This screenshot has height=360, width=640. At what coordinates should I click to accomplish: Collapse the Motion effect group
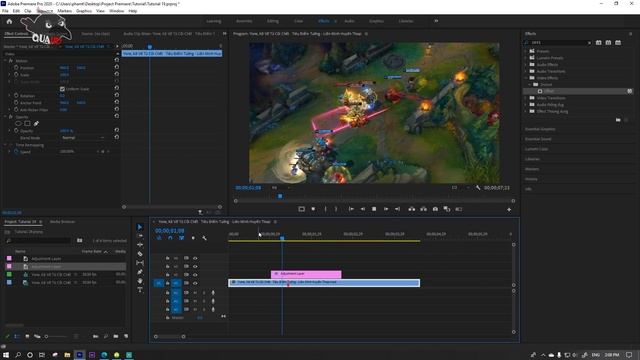(6, 60)
